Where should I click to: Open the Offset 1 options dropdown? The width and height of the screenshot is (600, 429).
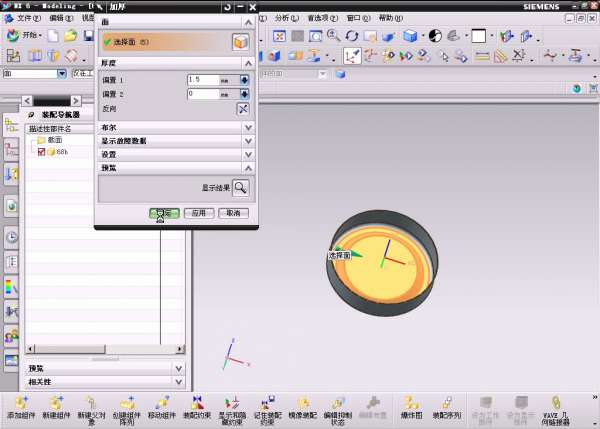(243, 79)
